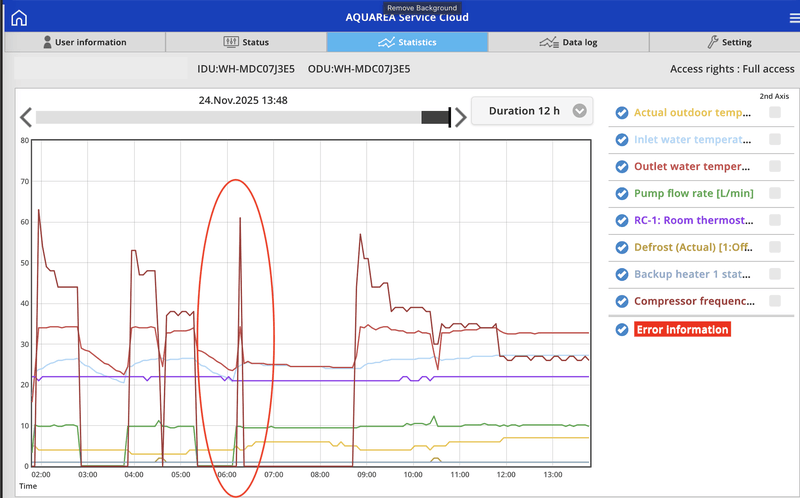Open the Data log tab

[x=568, y=42]
